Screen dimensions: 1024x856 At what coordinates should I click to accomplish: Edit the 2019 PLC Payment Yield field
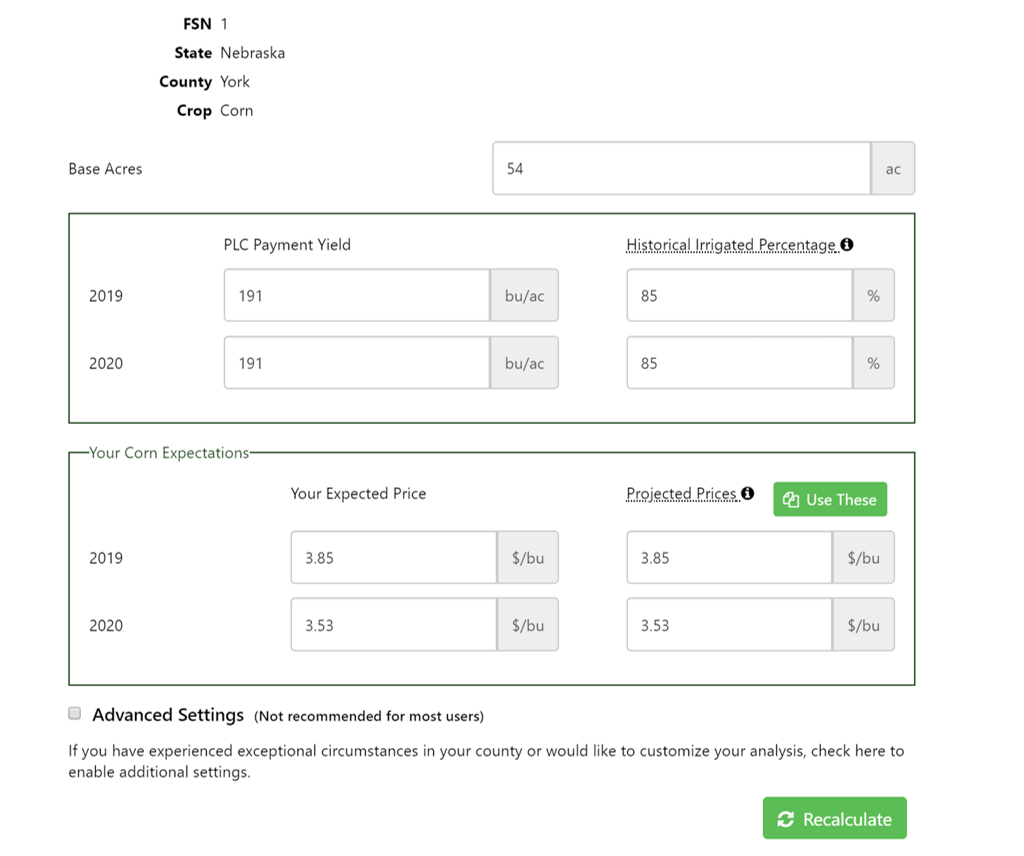click(x=357, y=295)
